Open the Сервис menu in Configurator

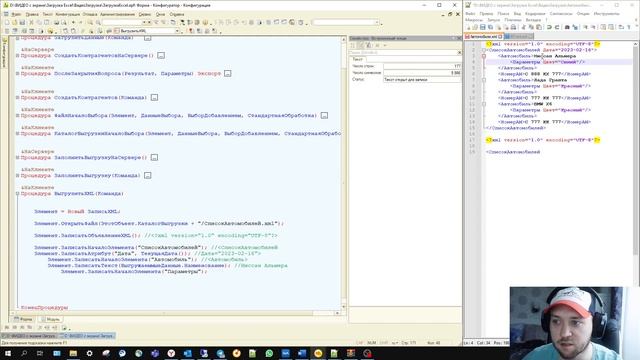[x=144, y=14]
